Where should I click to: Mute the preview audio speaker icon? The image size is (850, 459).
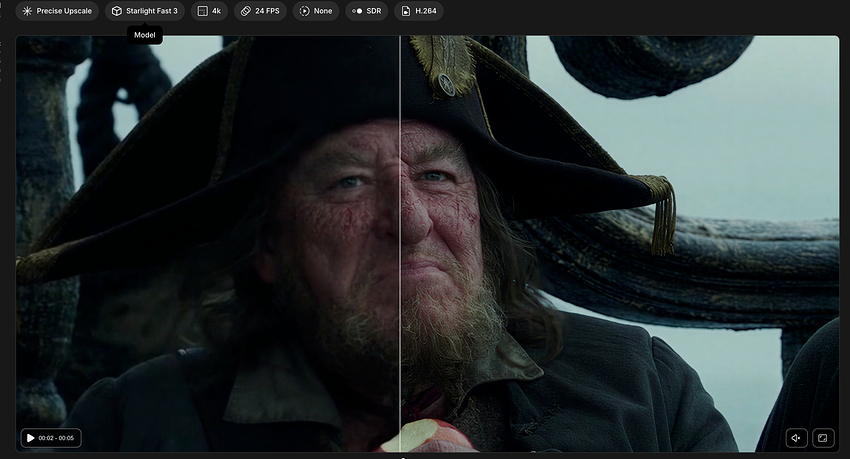(796, 438)
